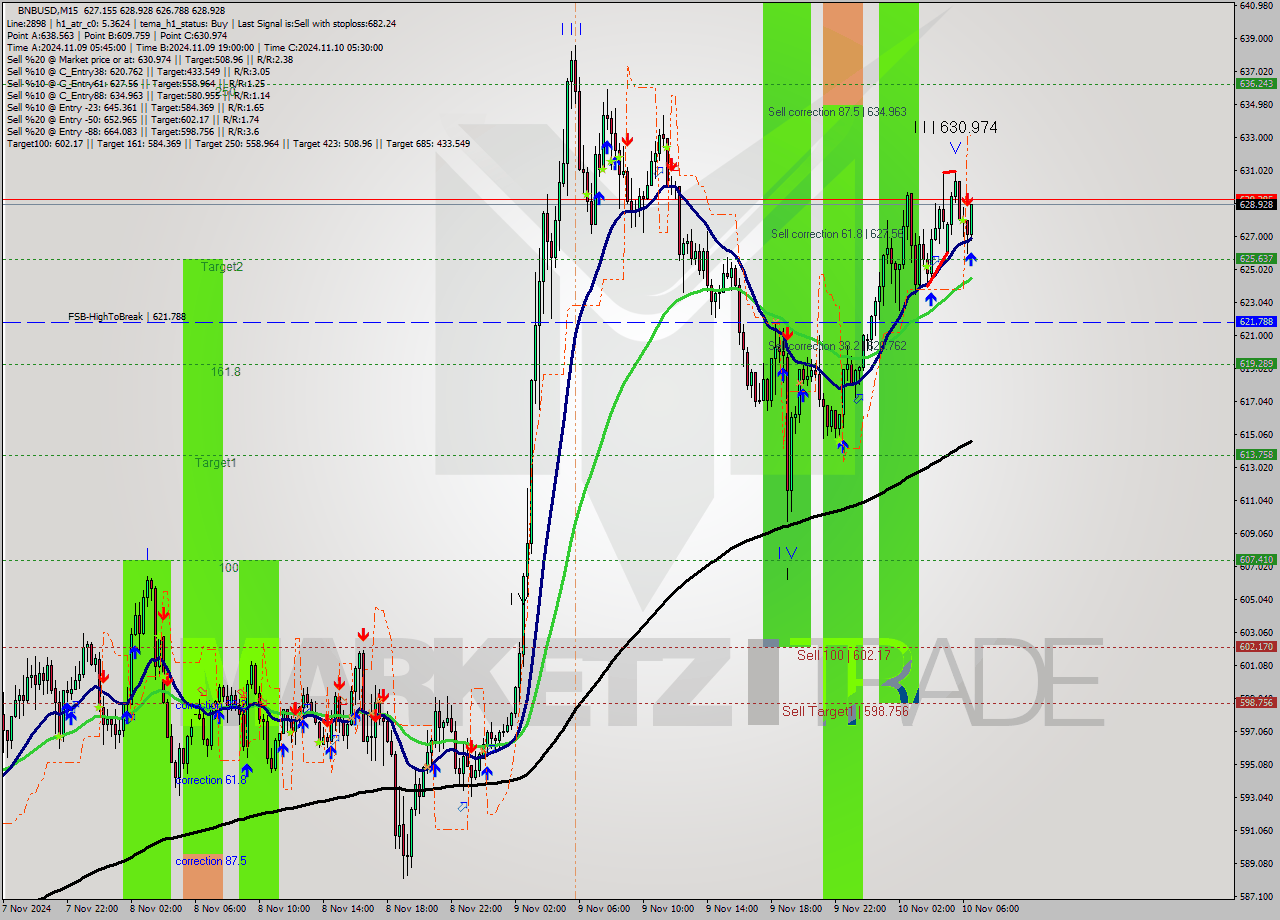The width and height of the screenshot is (1280, 920).
Task: Click the BNBUSD,M15 symbol title
Action: pos(49,10)
